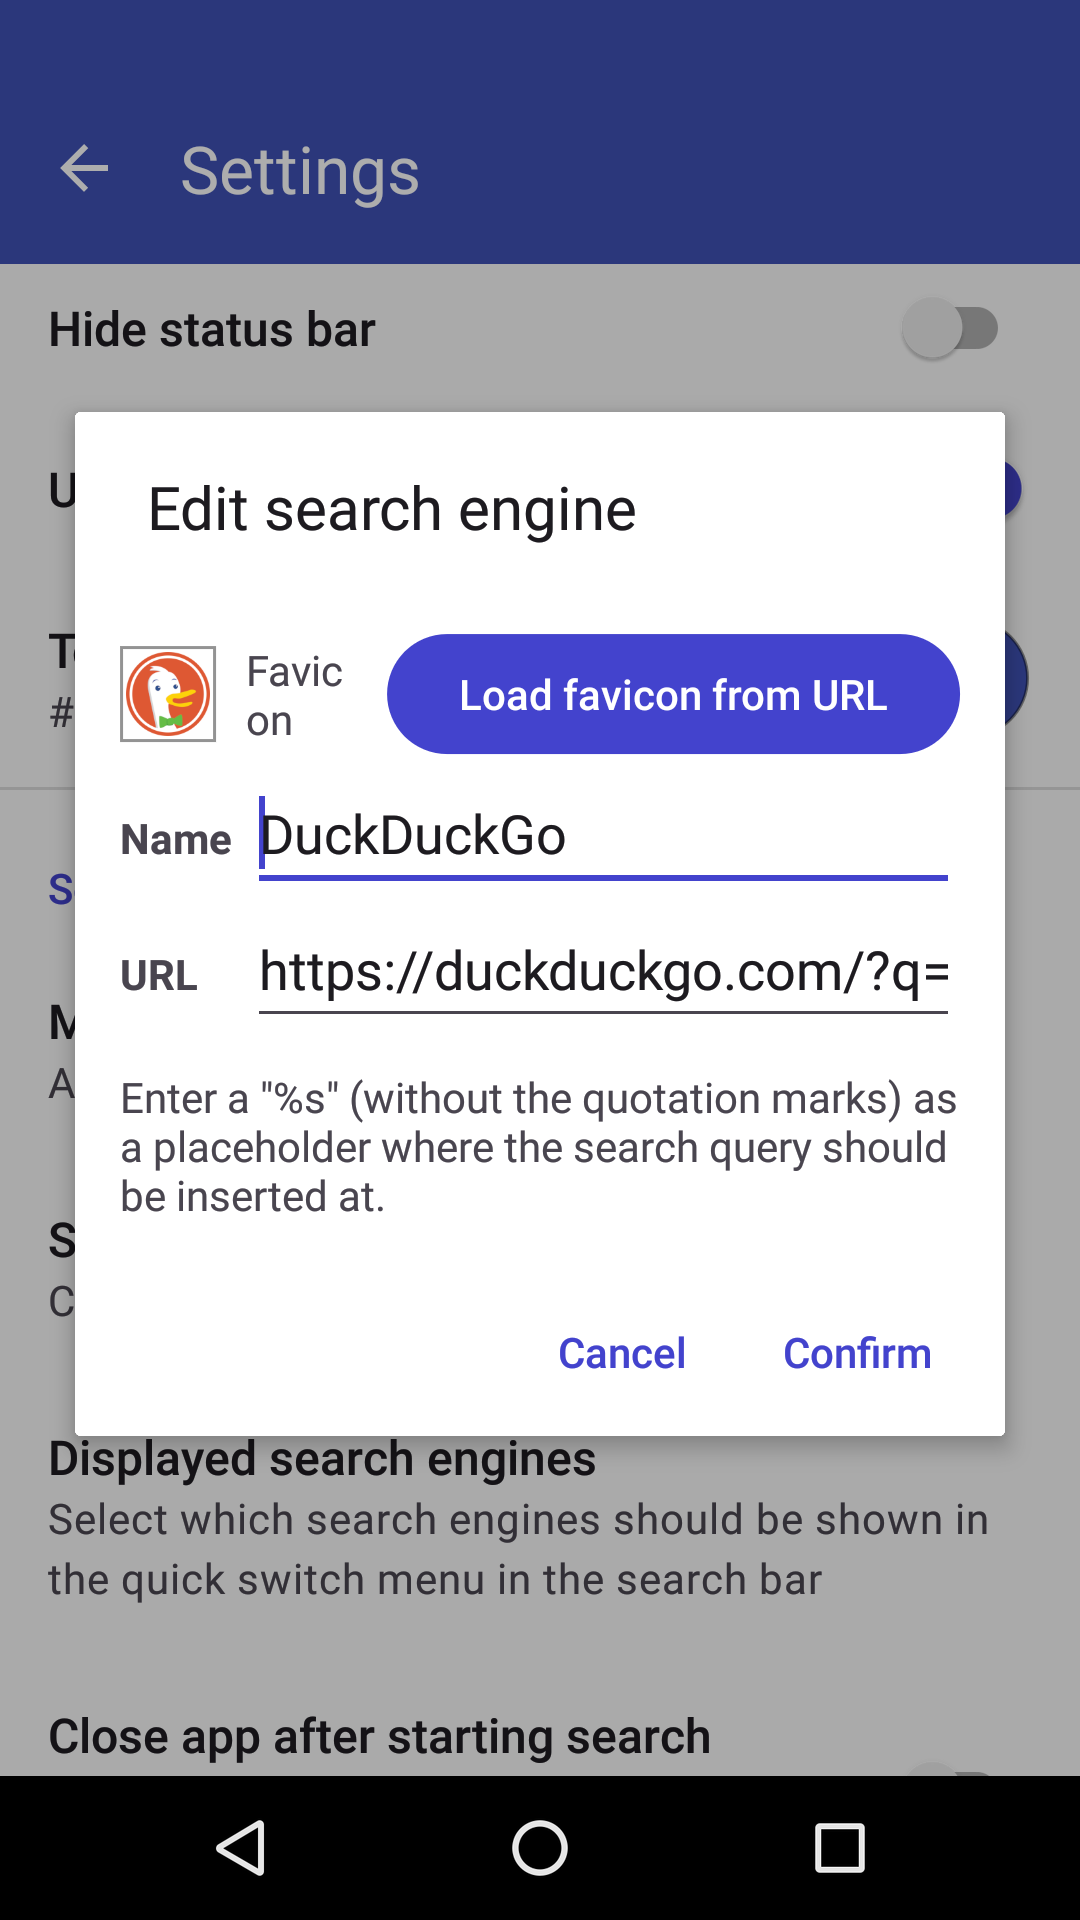
Task: Cancel the Edit search engine dialog
Action: [x=621, y=1353]
